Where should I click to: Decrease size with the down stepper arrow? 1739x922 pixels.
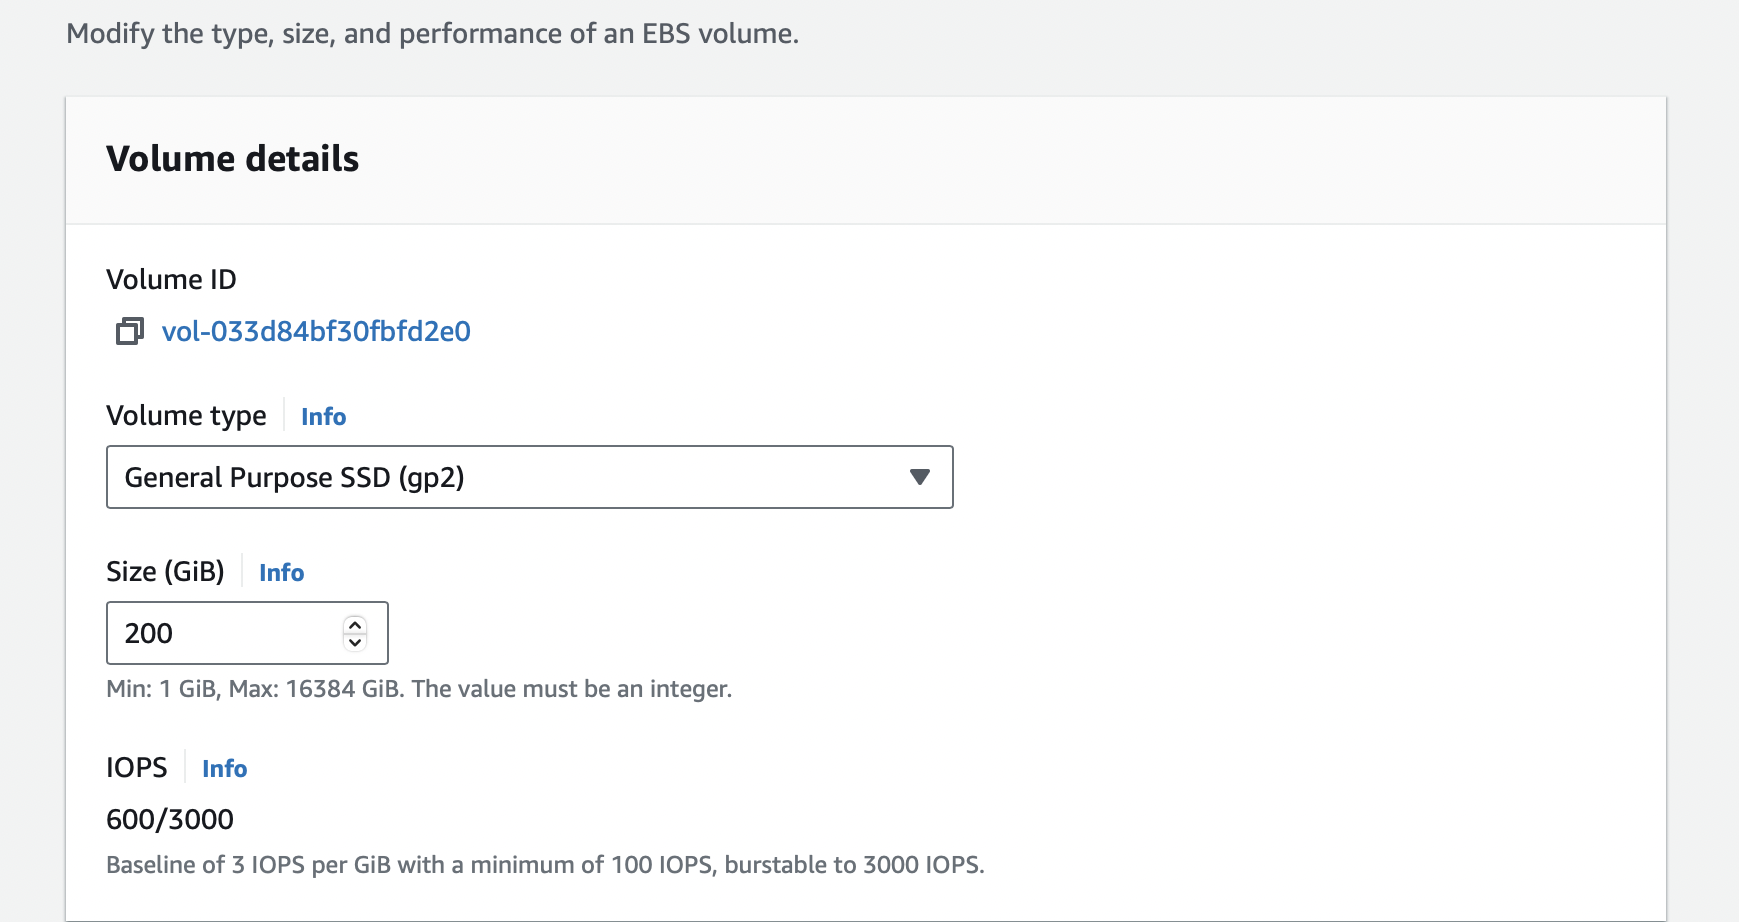355,642
